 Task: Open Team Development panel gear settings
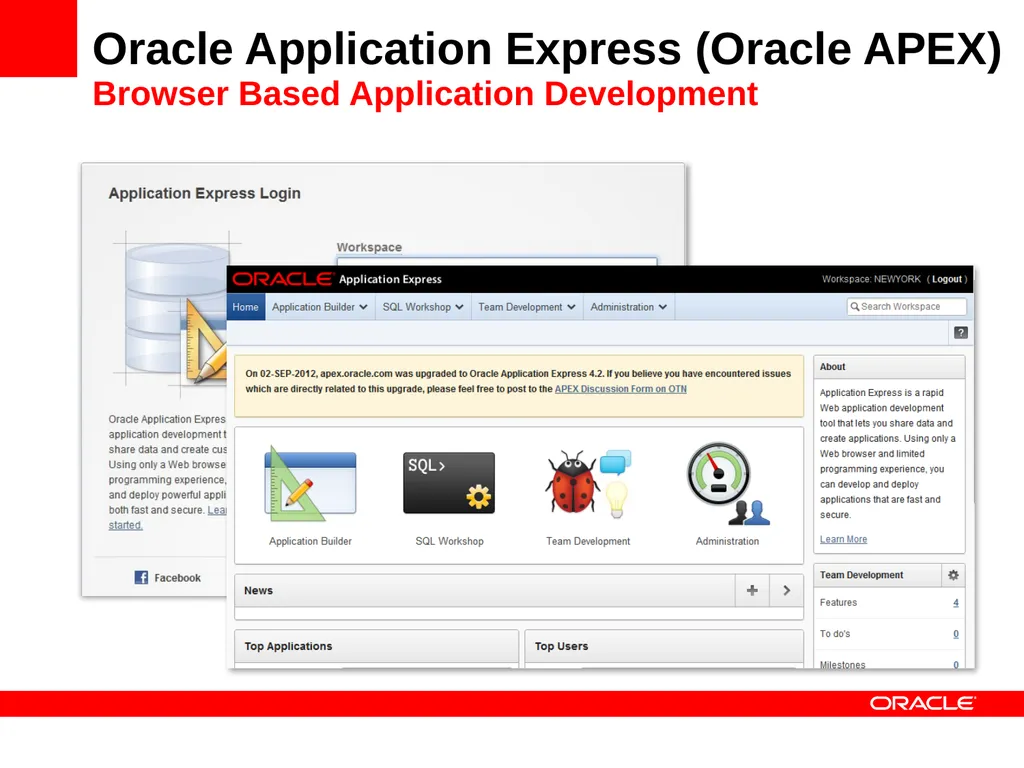click(x=953, y=575)
